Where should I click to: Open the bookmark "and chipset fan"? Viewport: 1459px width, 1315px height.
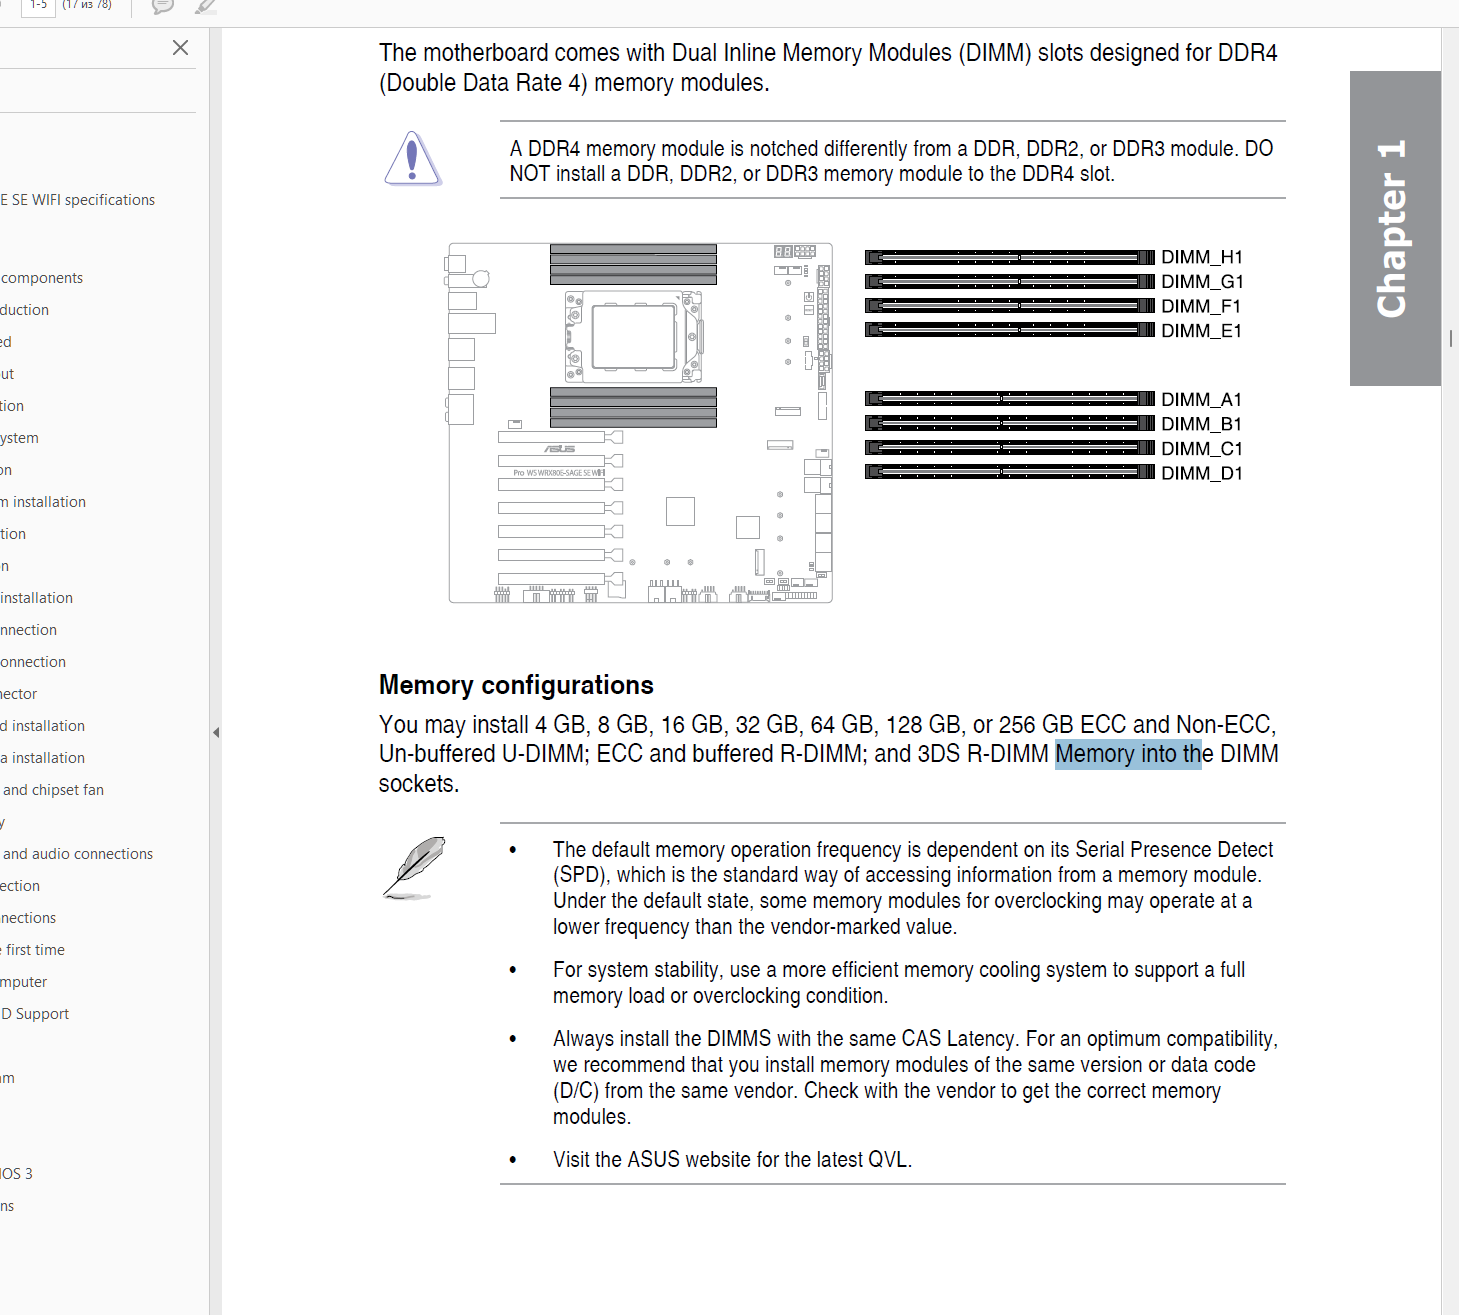coord(53,790)
